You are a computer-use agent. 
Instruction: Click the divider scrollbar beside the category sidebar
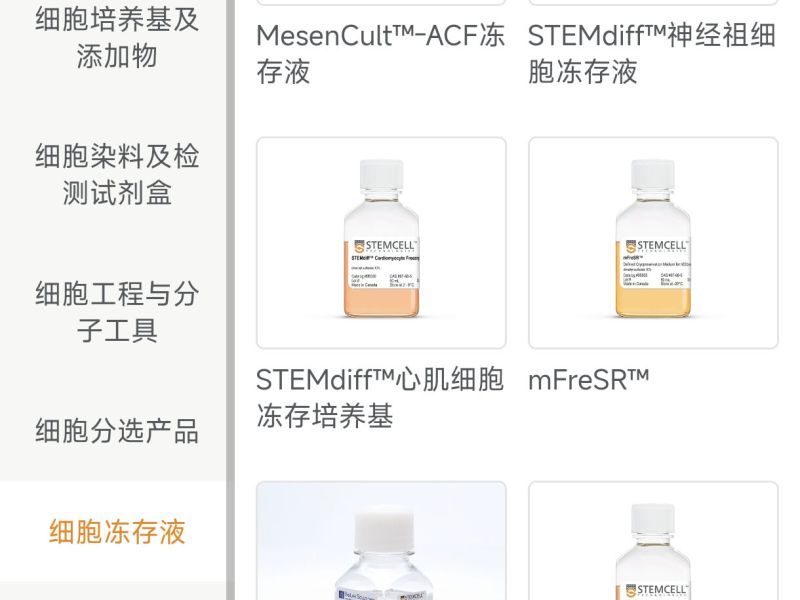click(x=231, y=300)
